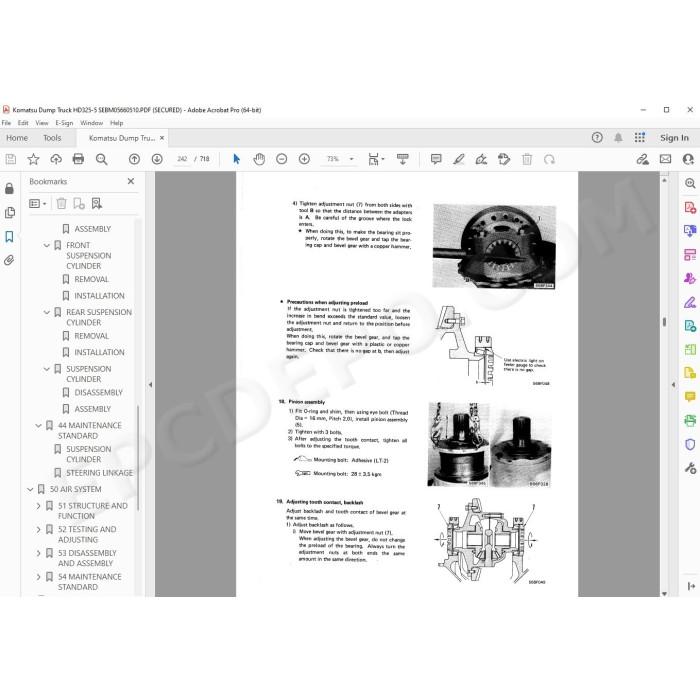
Task: Open the Protect shield tool
Action: [690, 444]
